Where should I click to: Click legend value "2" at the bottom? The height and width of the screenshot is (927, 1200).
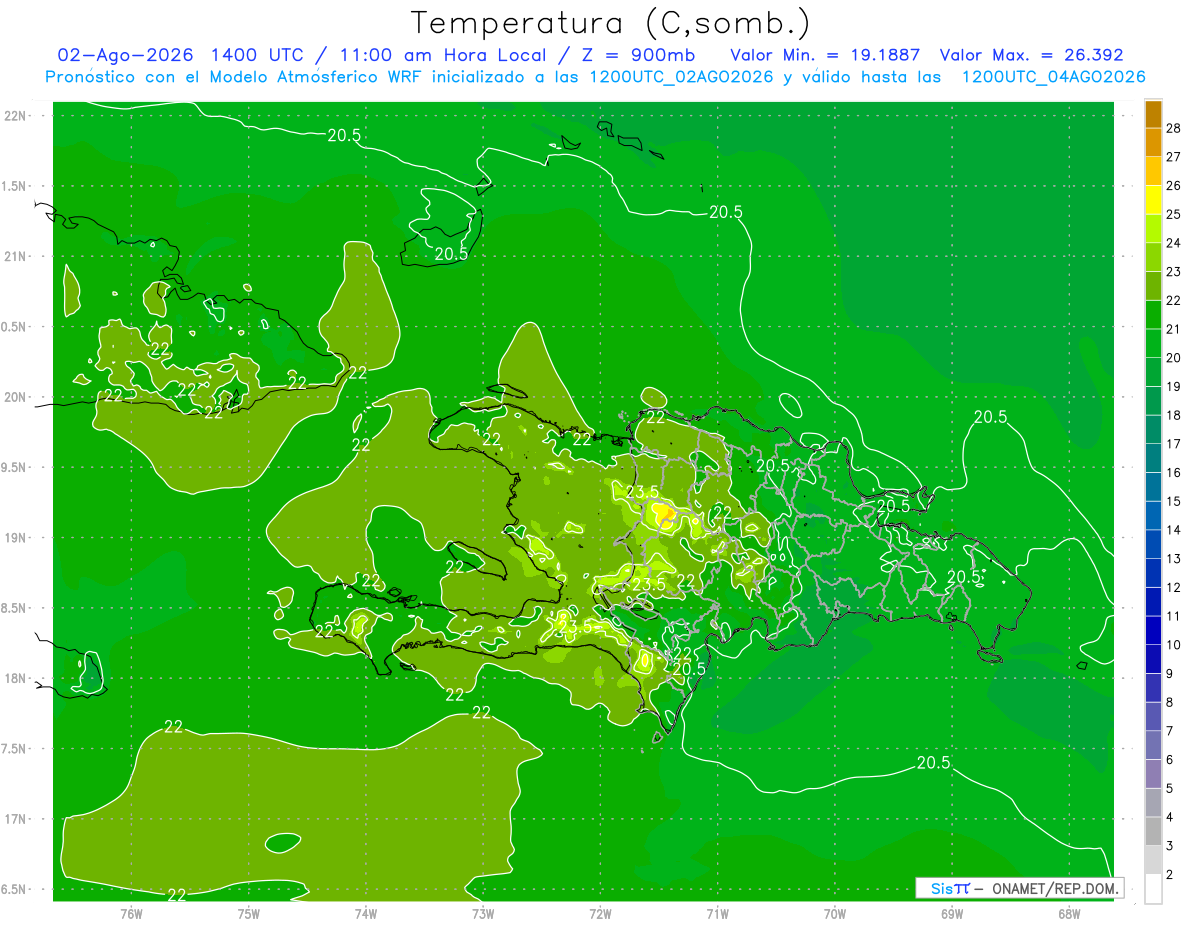(x=1170, y=875)
